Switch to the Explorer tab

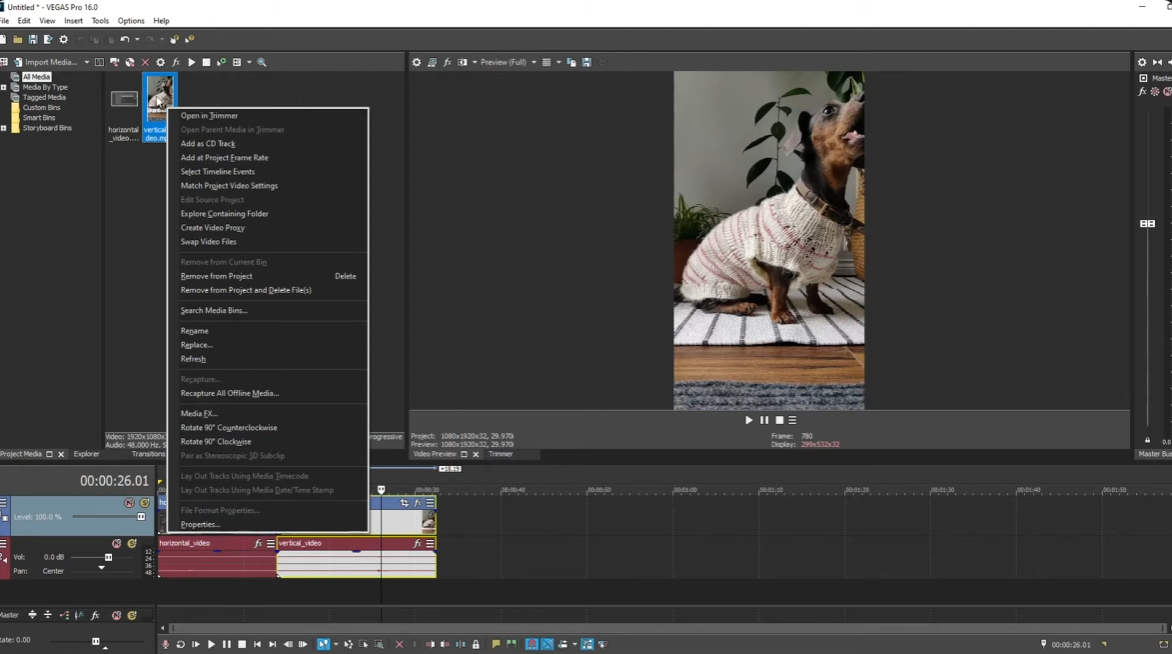click(86, 454)
